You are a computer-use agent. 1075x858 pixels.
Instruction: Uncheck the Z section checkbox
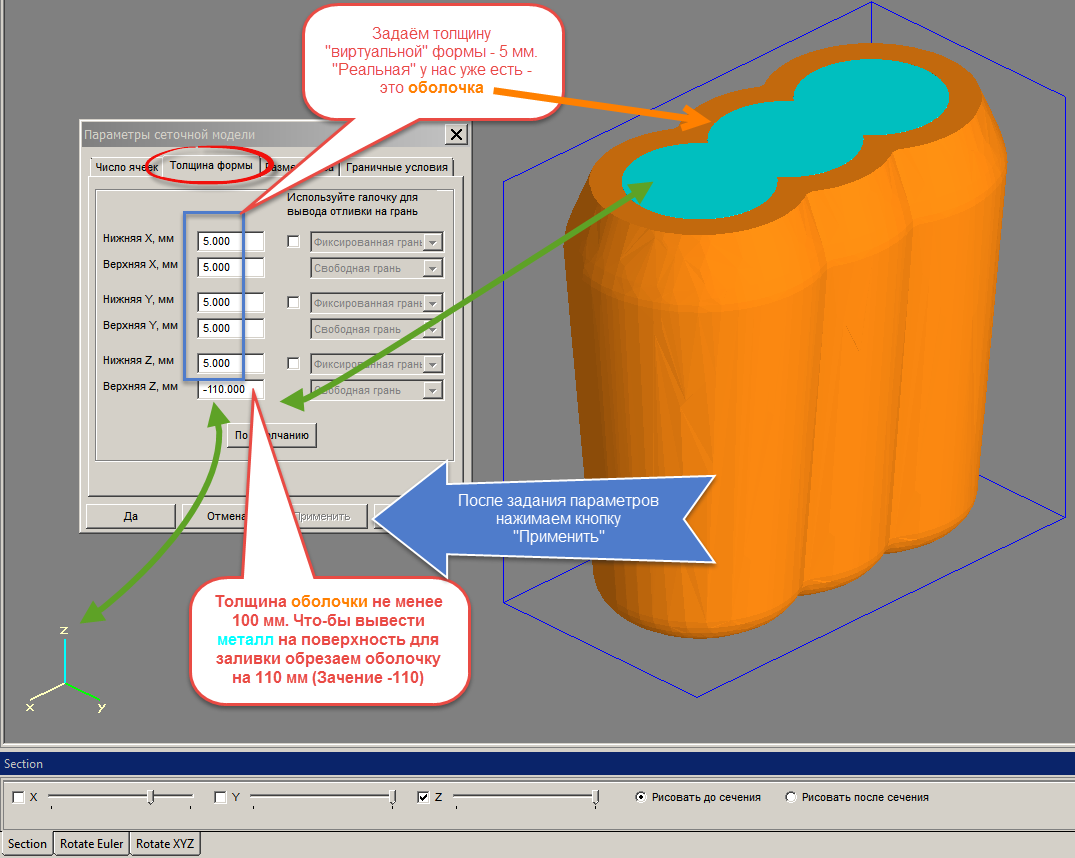pyautogui.click(x=423, y=797)
